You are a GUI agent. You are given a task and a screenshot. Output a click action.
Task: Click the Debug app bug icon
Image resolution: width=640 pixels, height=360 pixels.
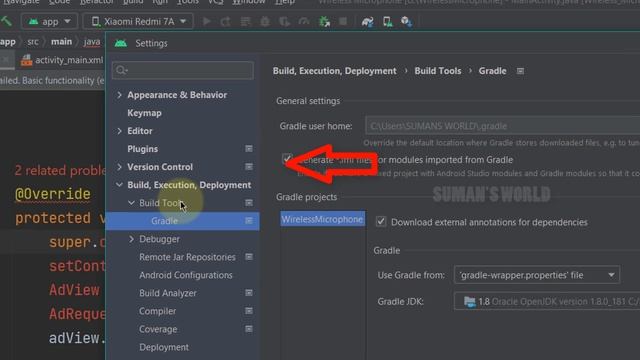(265, 21)
